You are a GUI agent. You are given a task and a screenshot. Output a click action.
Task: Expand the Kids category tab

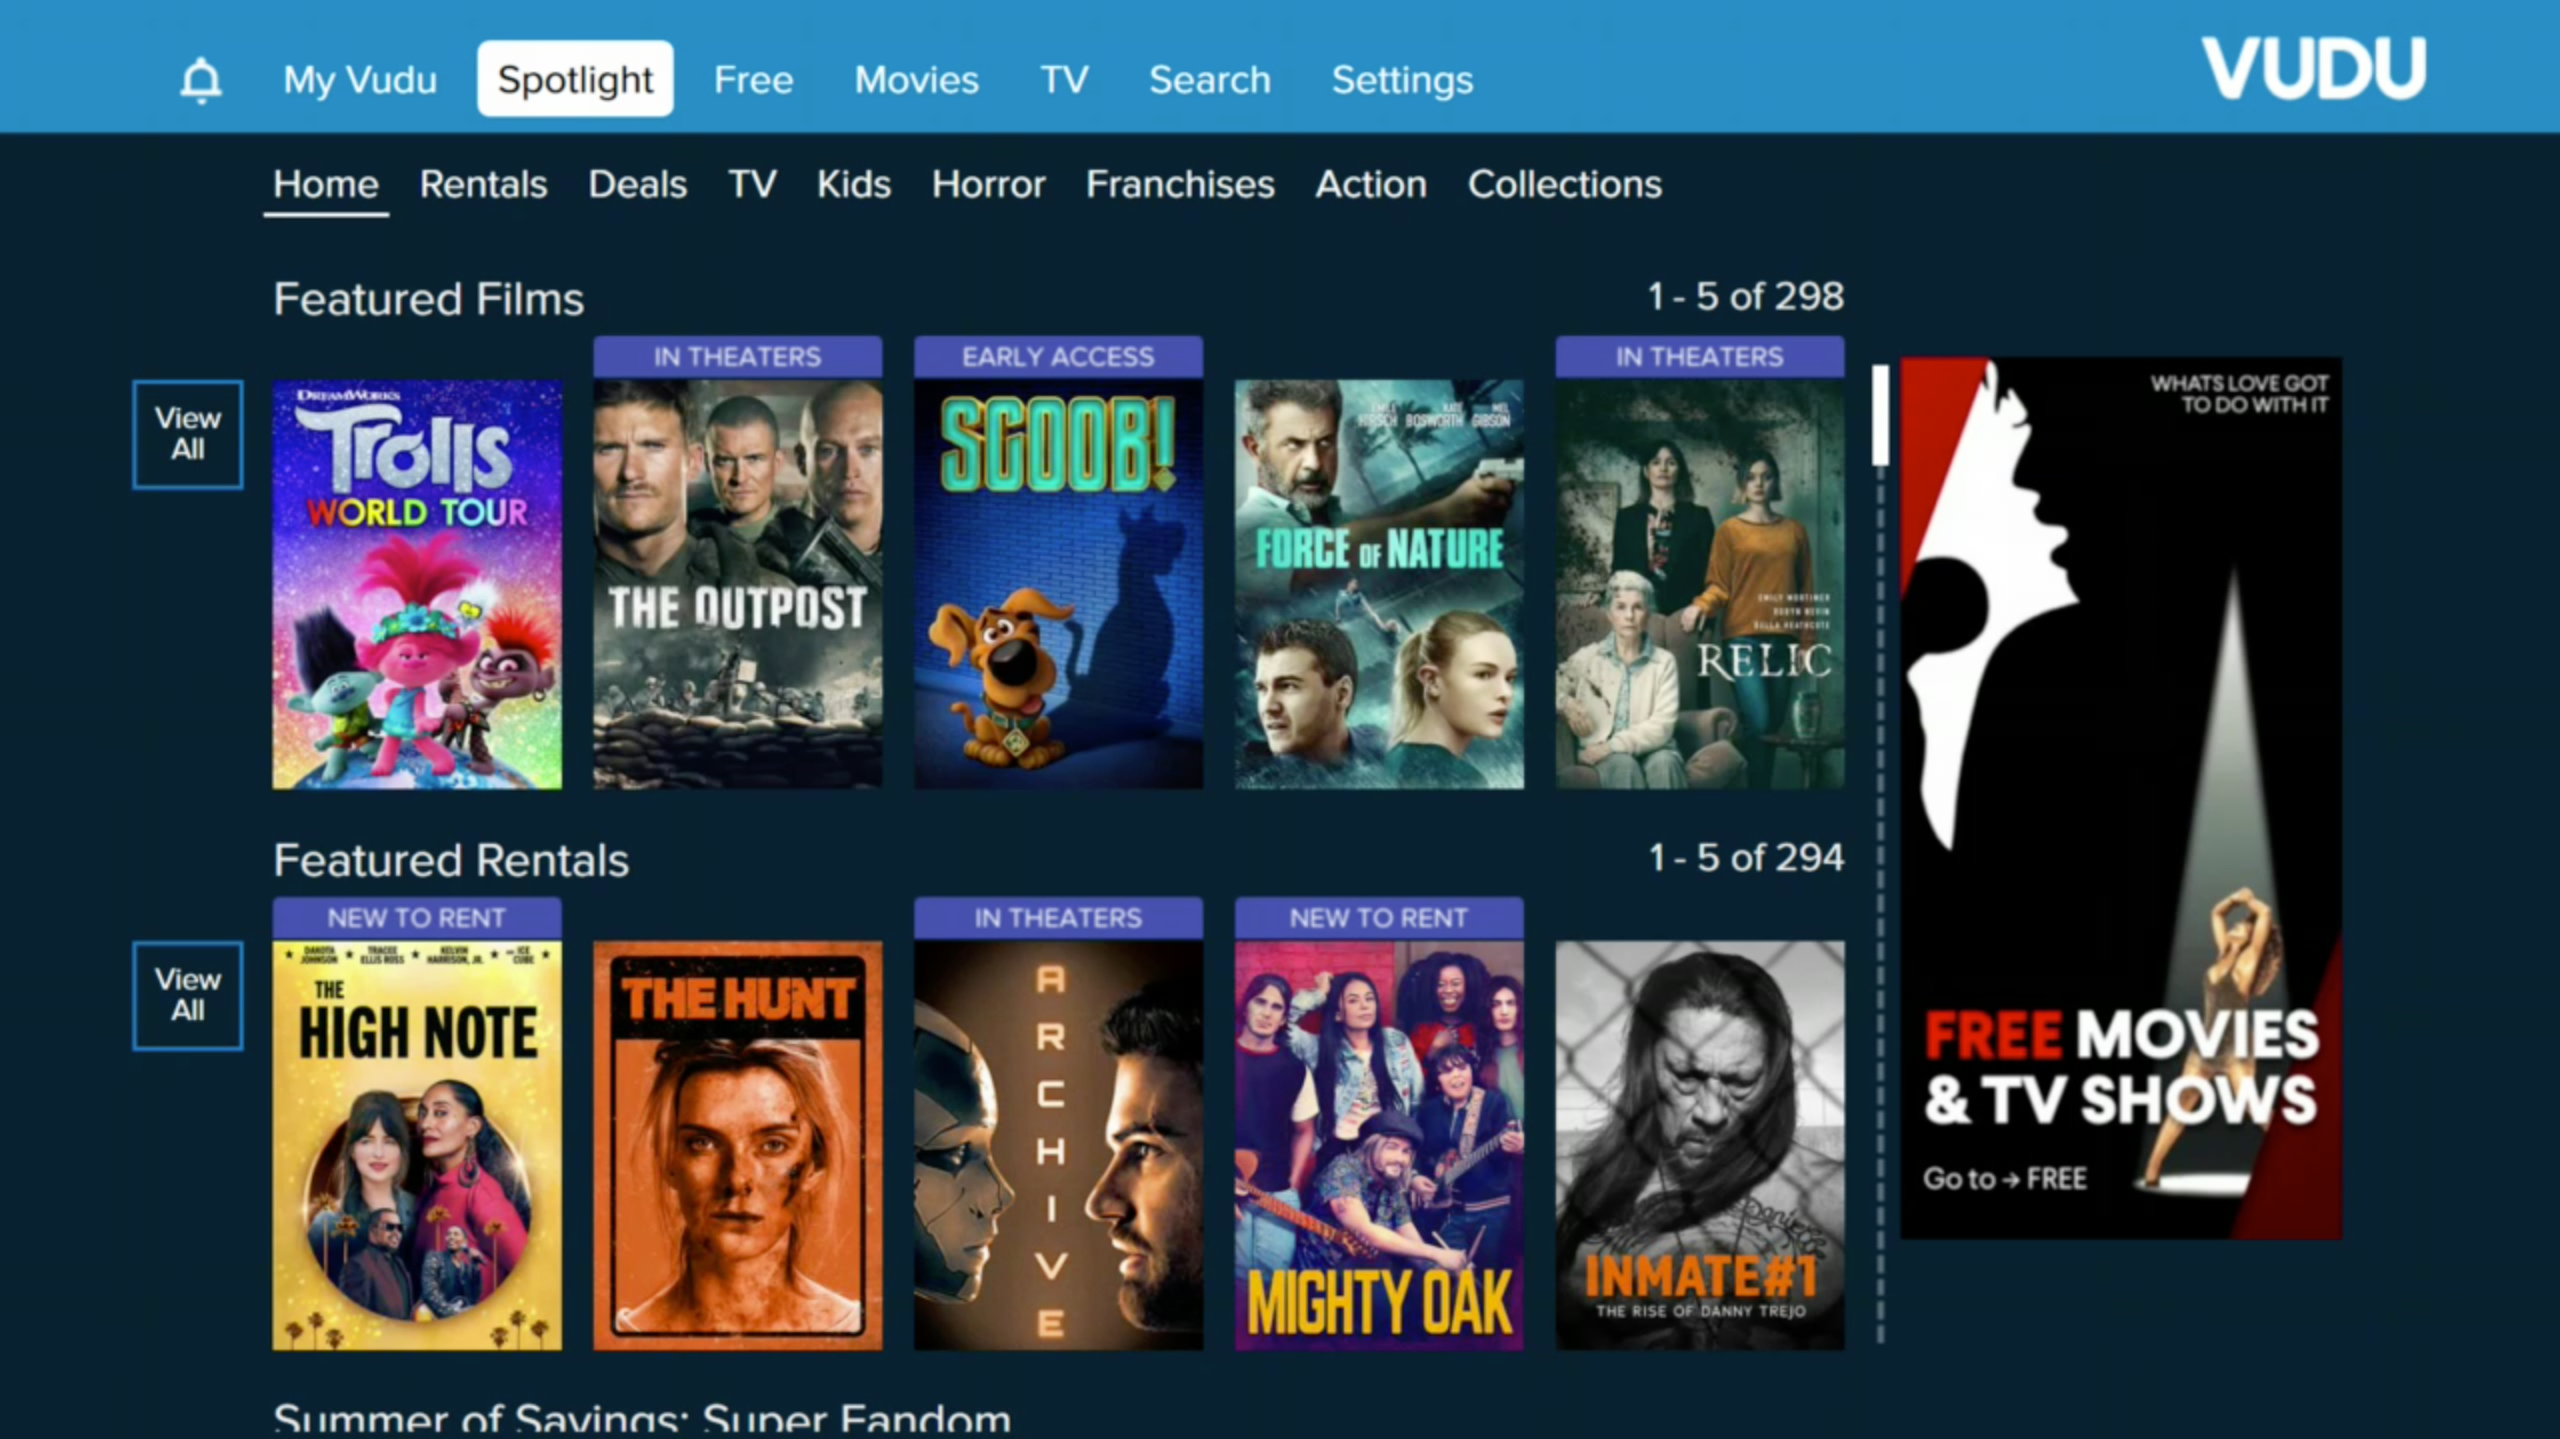pyautogui.click(x=851, y=183)
